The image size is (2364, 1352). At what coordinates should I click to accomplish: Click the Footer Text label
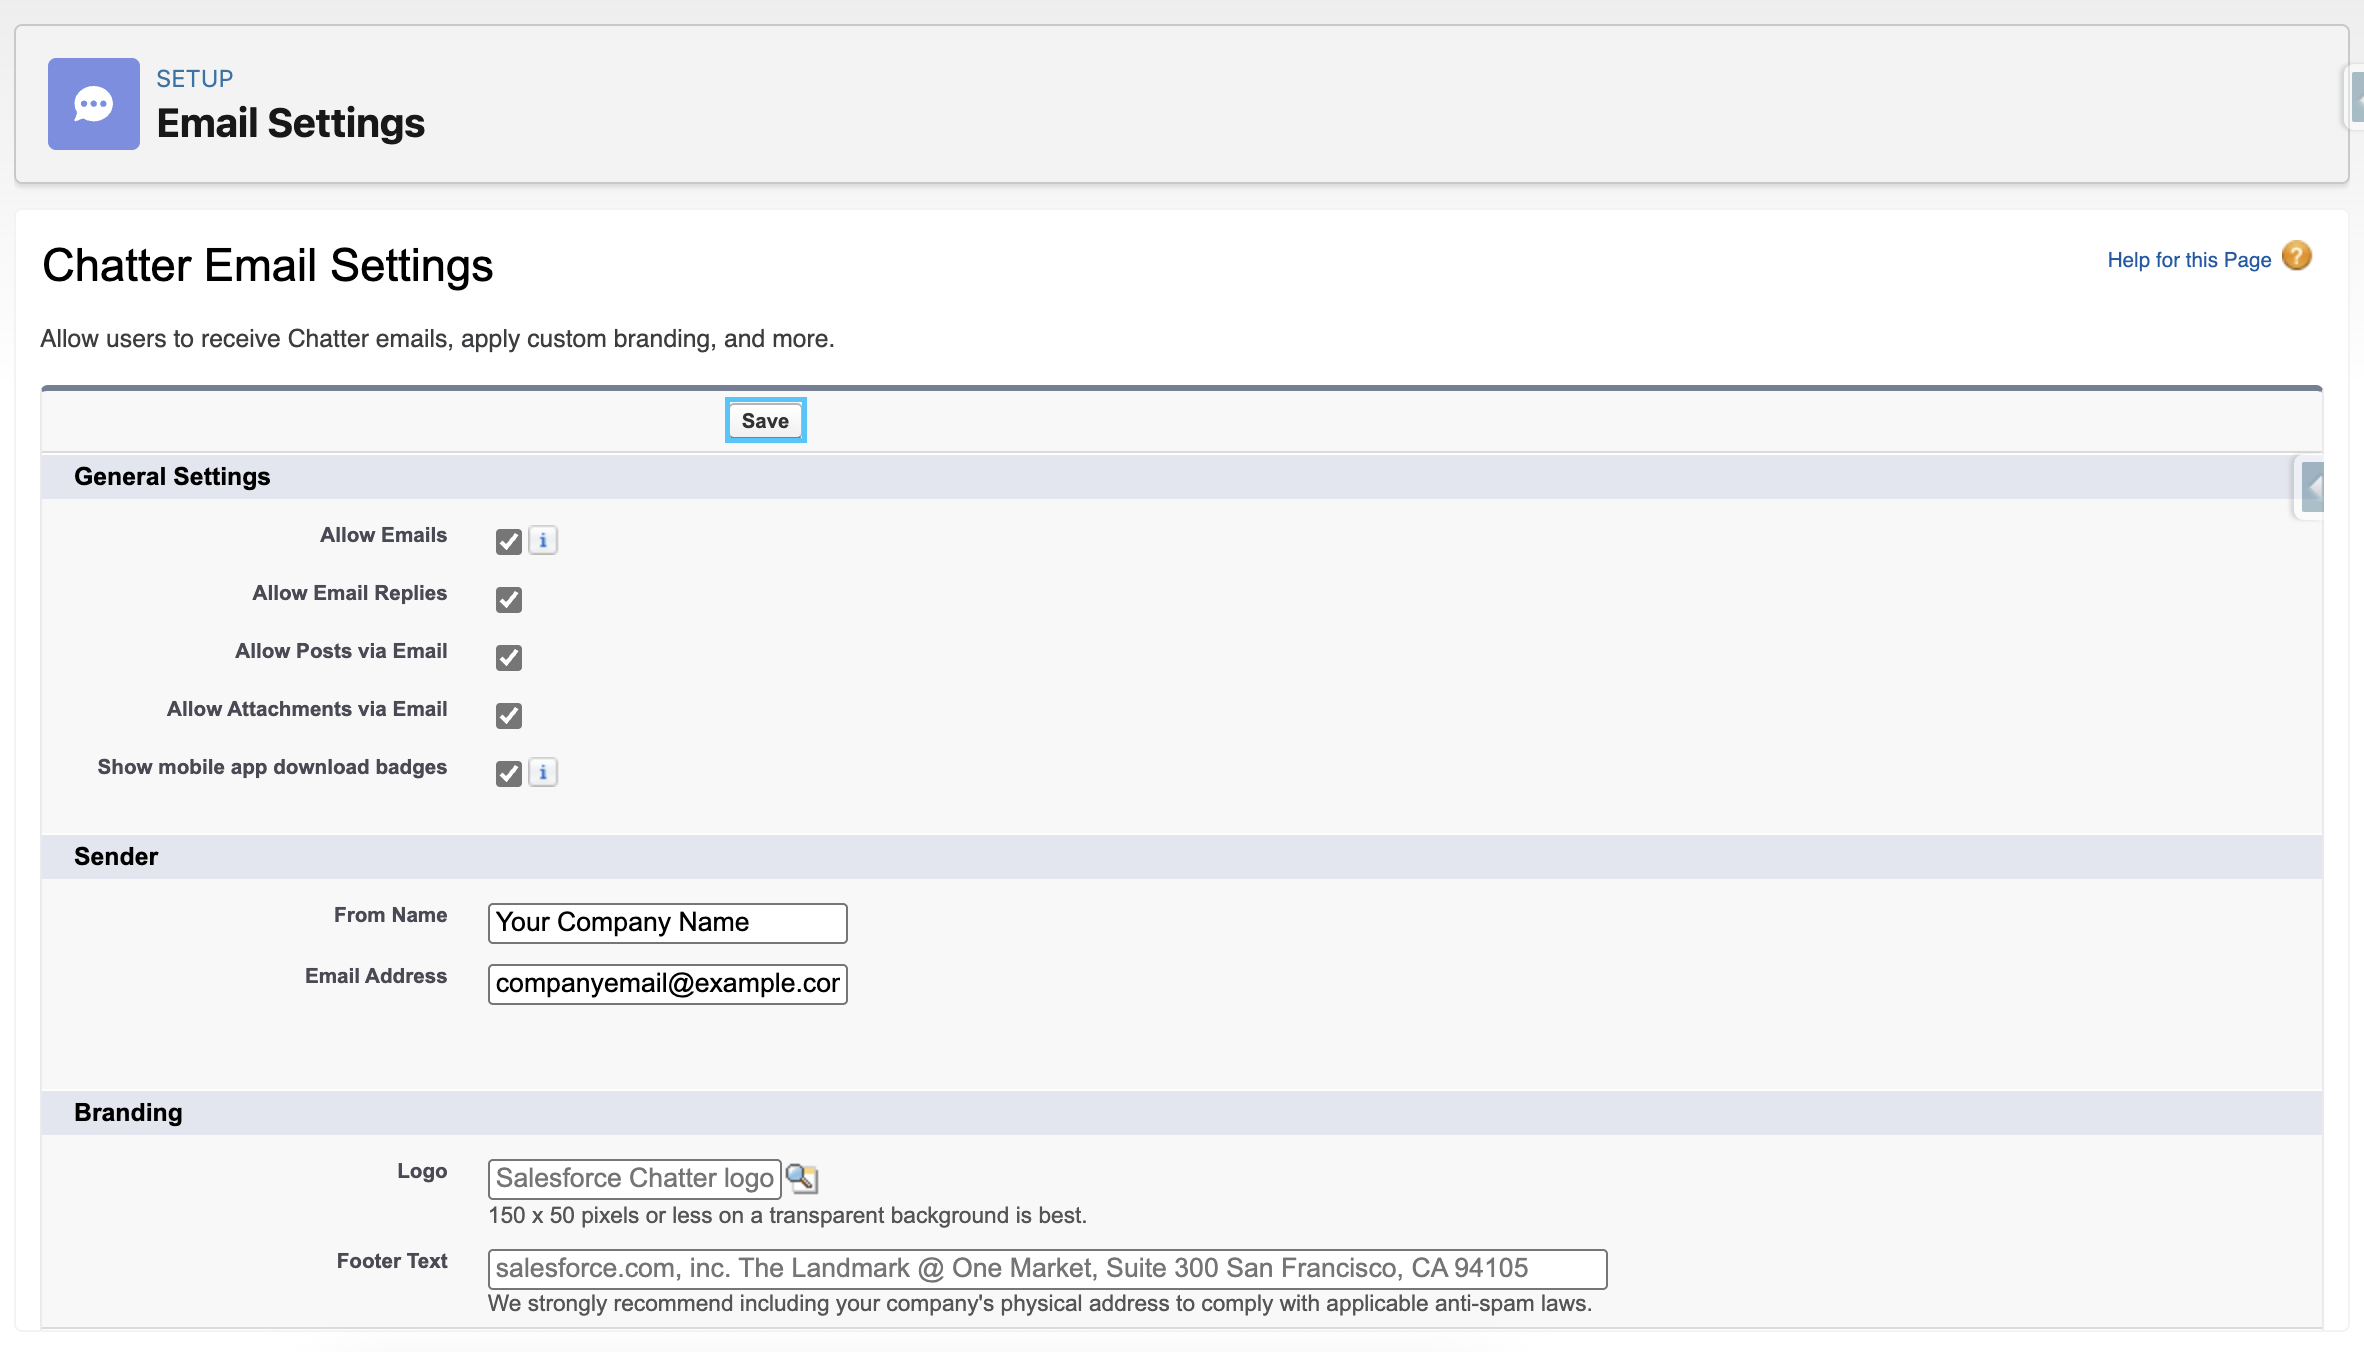392,1261
